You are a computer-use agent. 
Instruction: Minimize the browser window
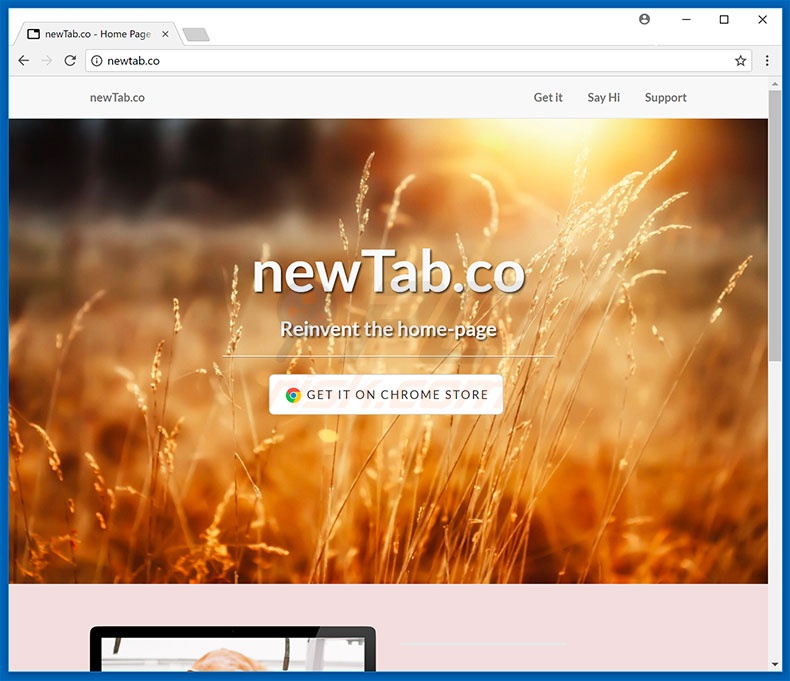click(686, 19)
